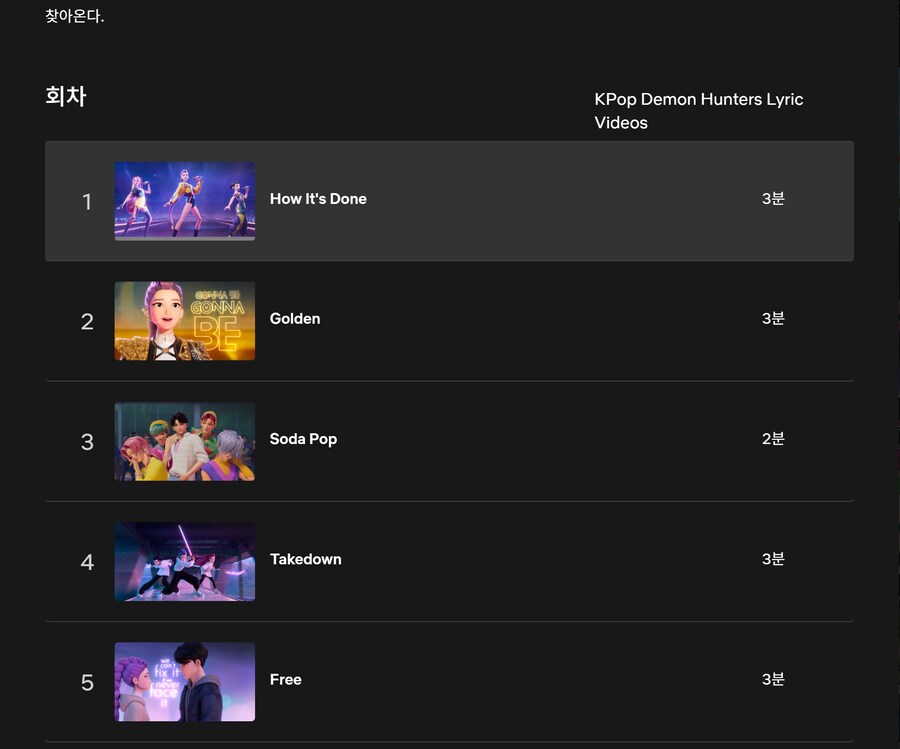Play the How It's Done episode thumbnail
900x749 pixels.
click(x=184, y=199)
